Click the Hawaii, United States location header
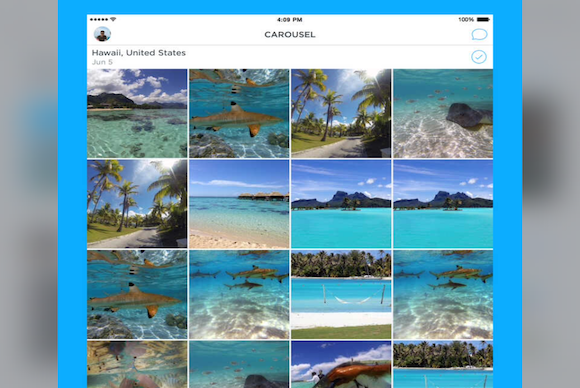The height and width of the screenshot is (388, 580). click(139, 53)
